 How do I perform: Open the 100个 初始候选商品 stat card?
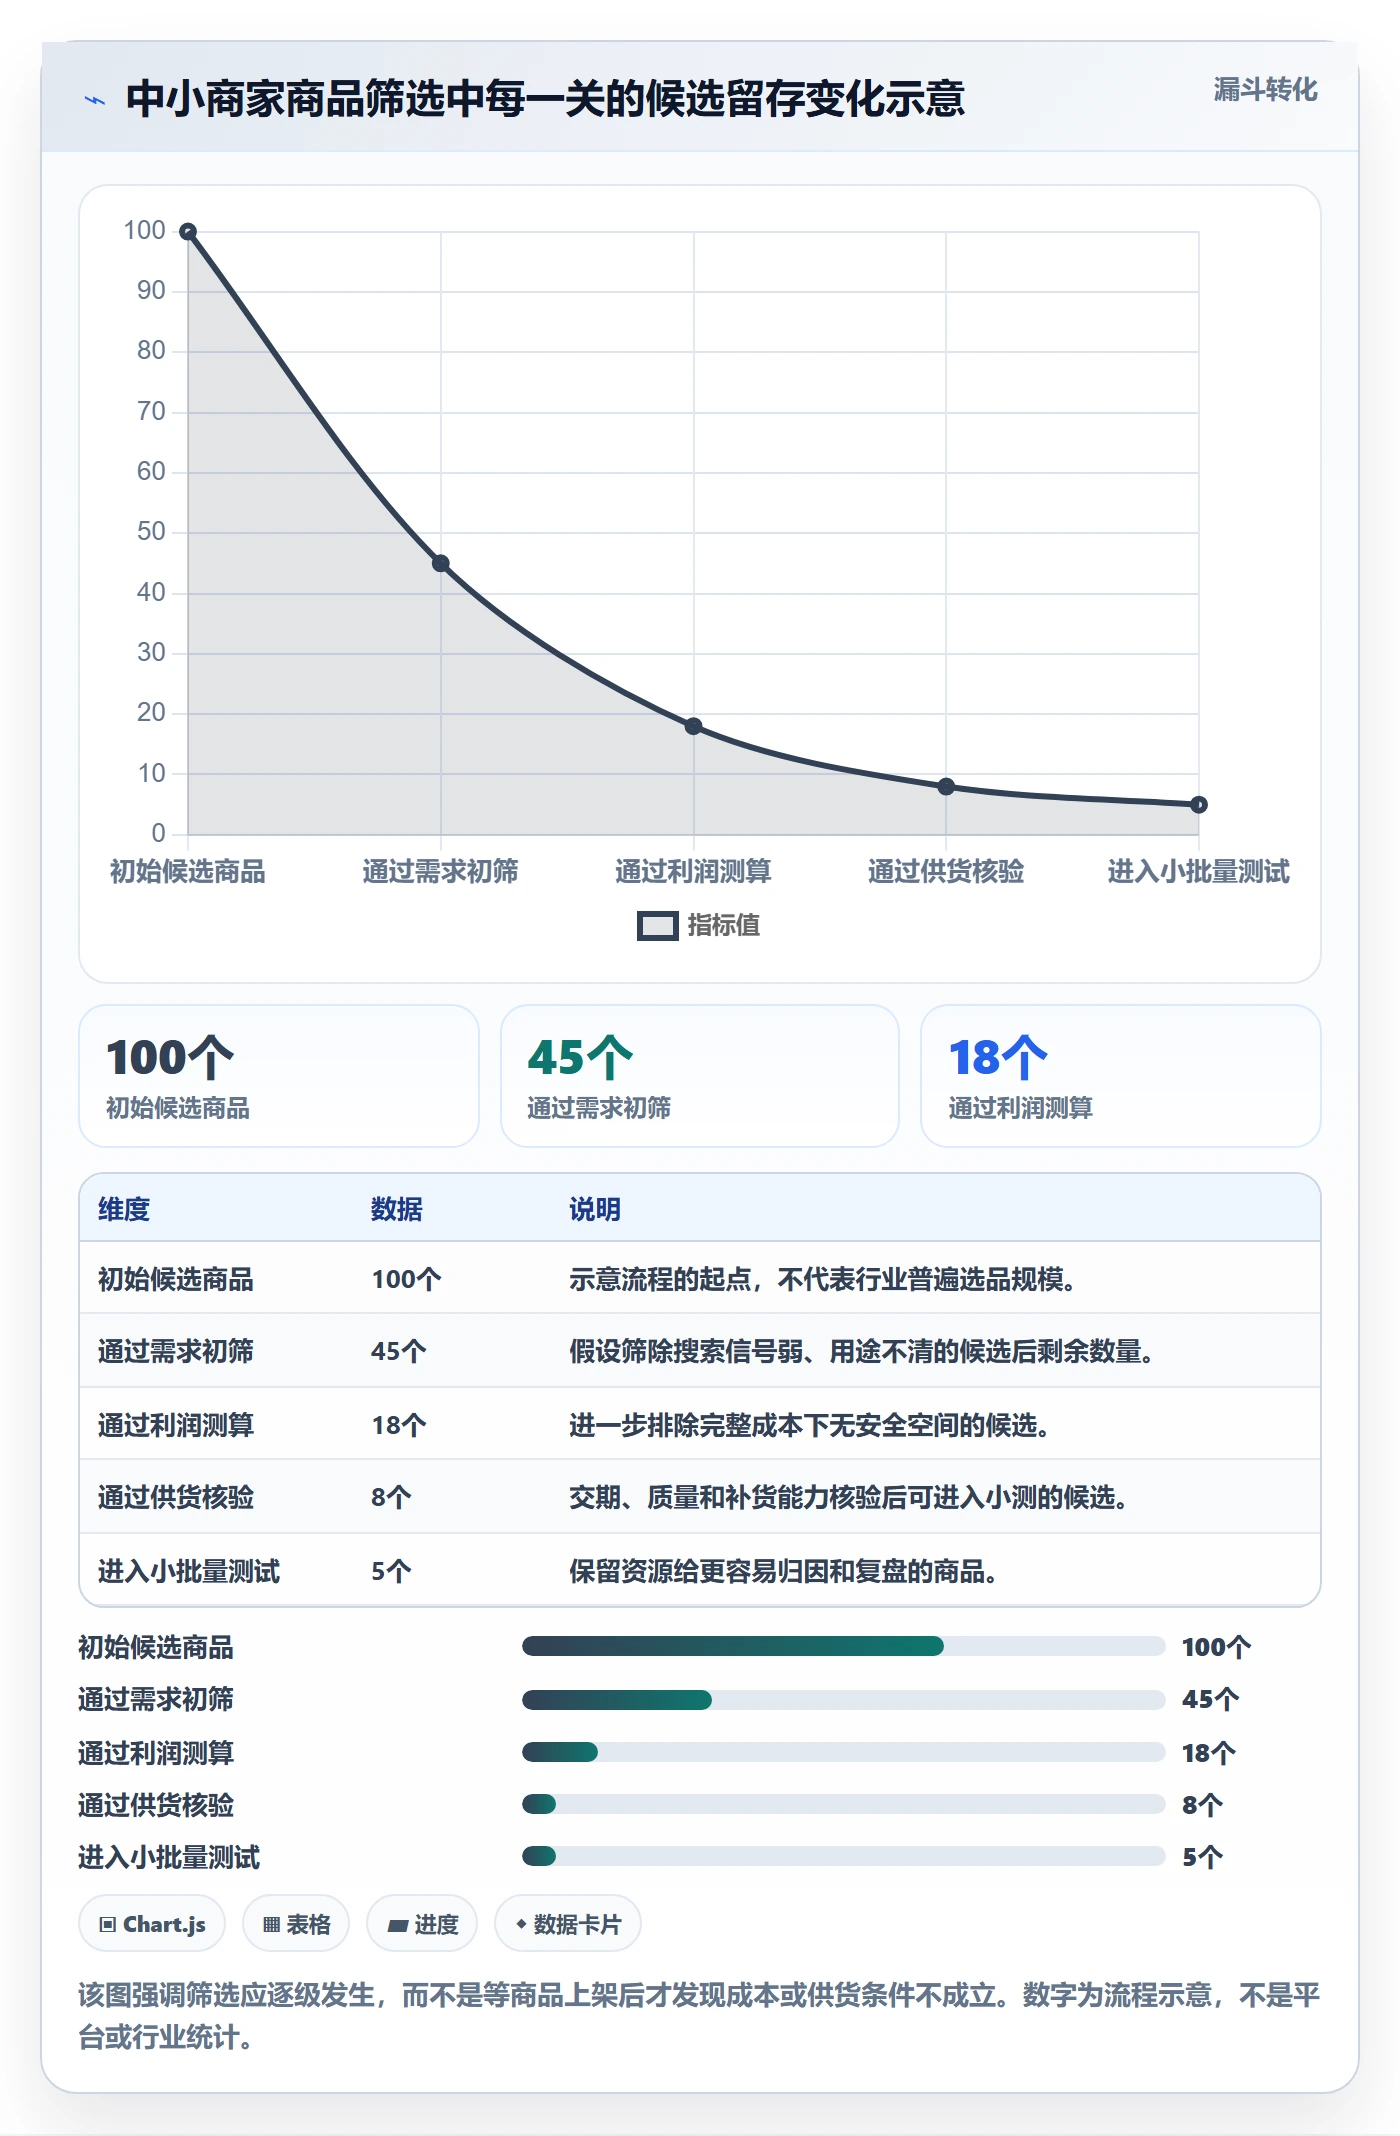point(279,1076)
